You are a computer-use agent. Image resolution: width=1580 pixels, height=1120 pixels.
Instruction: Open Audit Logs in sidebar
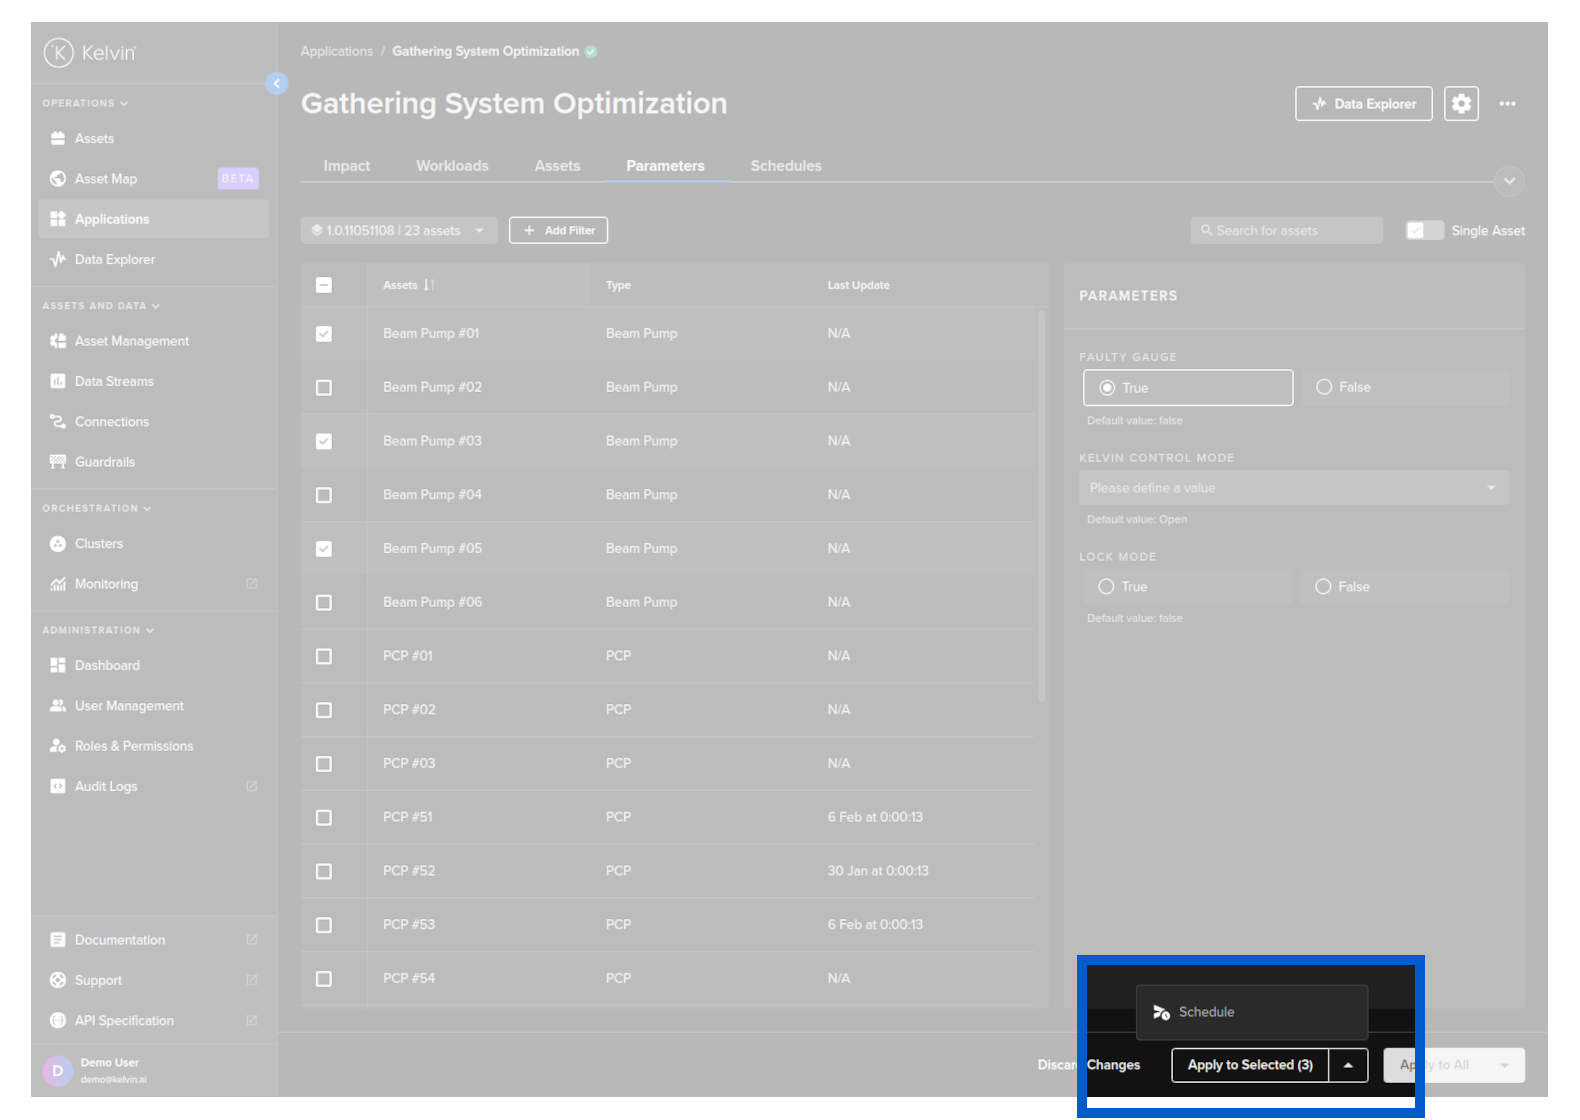(106, 787)
